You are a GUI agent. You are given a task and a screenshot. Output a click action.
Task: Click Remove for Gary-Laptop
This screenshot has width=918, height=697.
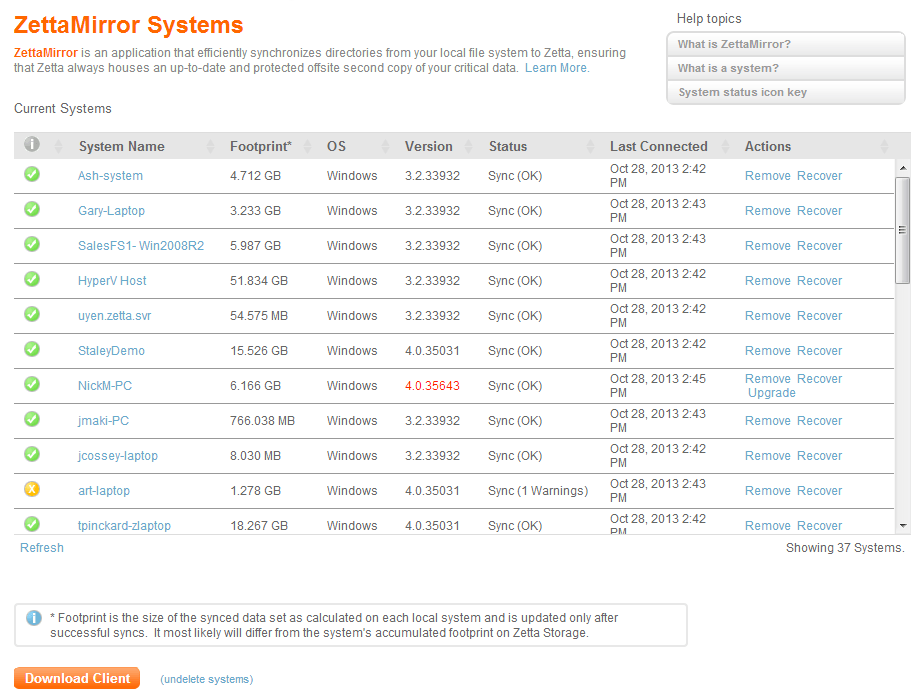pyautogui.click(x=768, y=211)
